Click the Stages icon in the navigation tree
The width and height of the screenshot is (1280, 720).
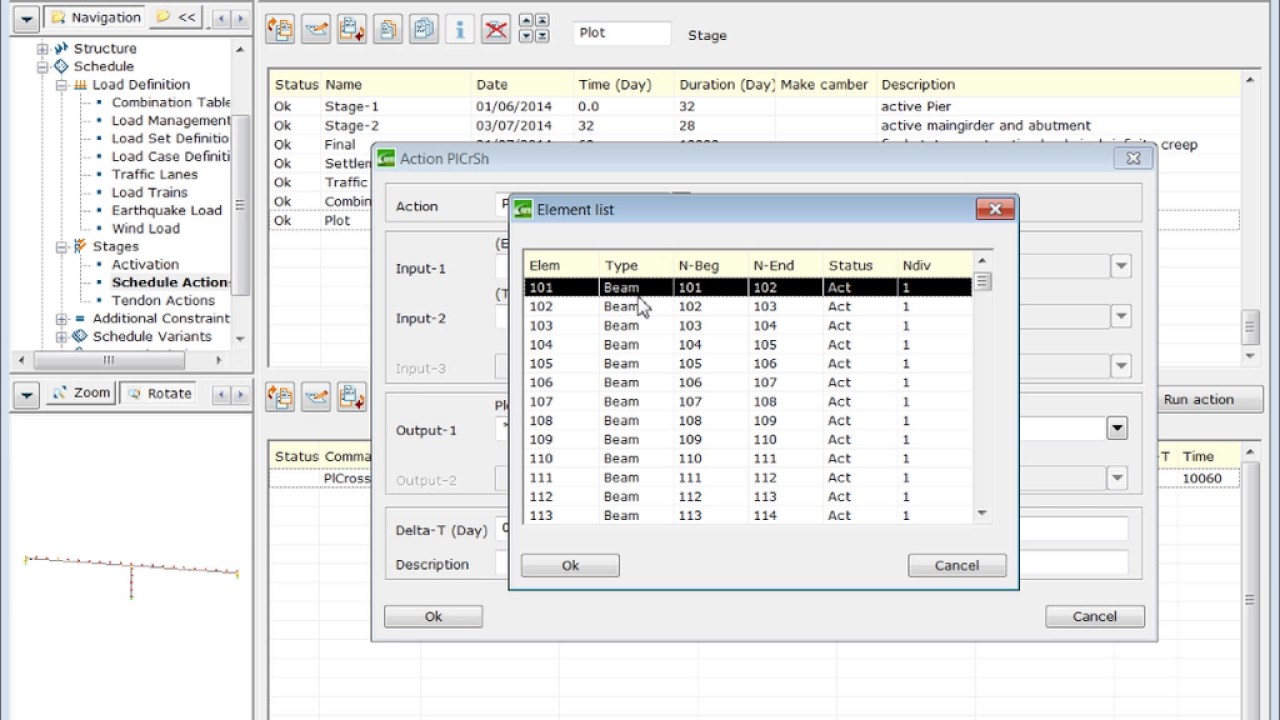point(80,246)
